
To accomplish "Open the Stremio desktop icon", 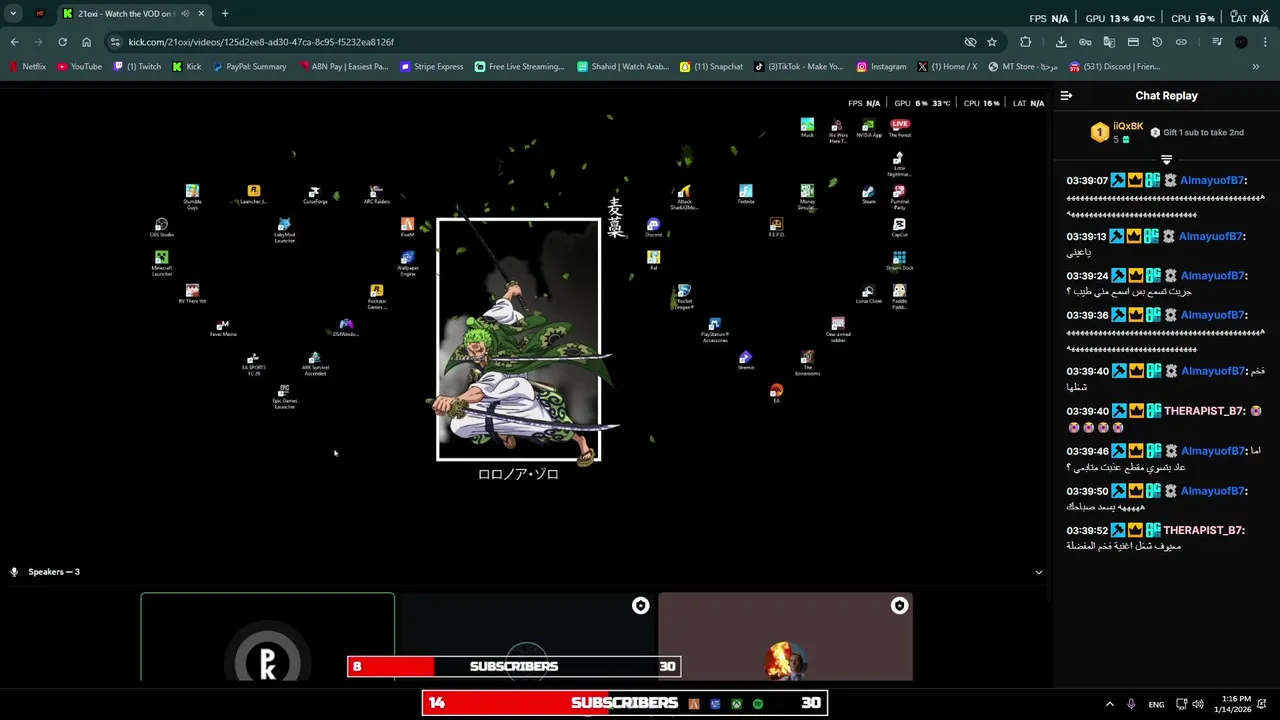I will pos(746,360).
